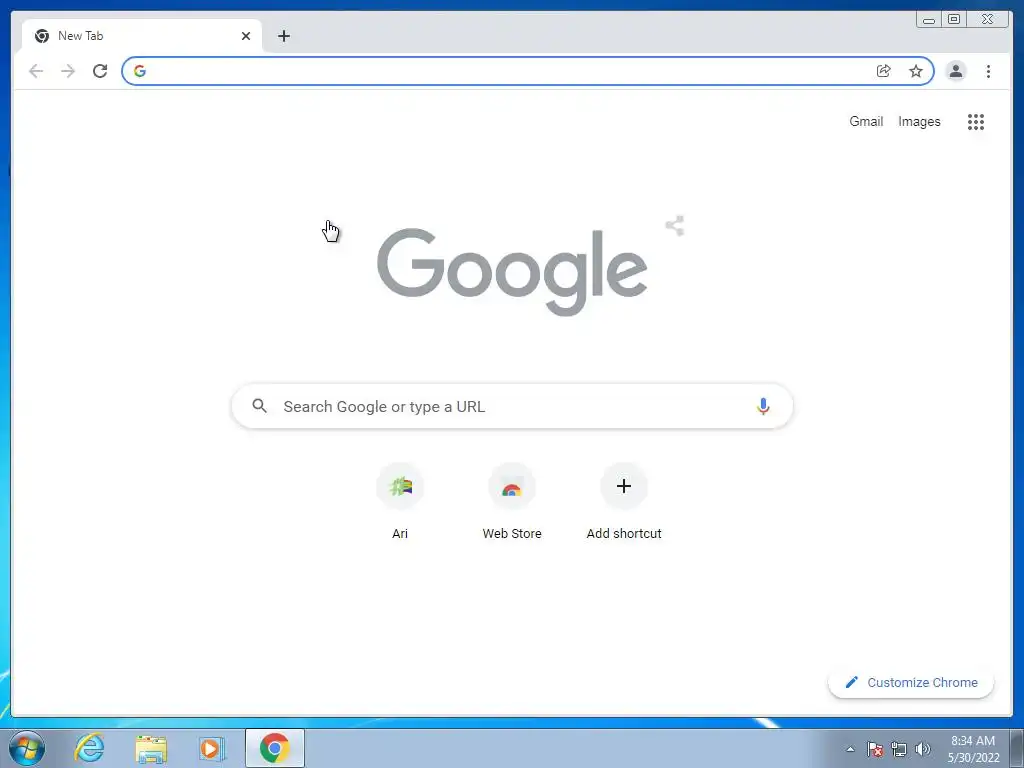Open Windows Media Player from the taskbar
Image resolution: width=1024 pixels, height=768 pixels.
click(212, 748)
